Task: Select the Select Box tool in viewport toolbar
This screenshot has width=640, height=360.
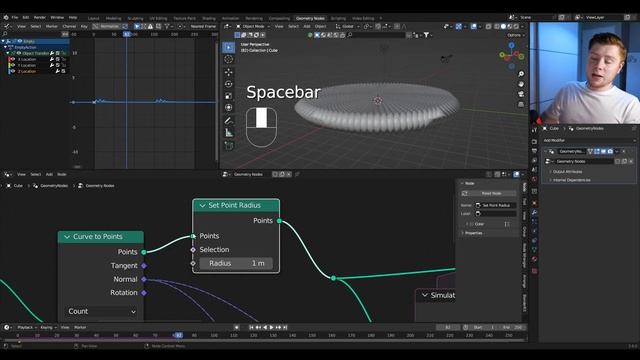Action: pyautogui.click(x=229, y=47)
